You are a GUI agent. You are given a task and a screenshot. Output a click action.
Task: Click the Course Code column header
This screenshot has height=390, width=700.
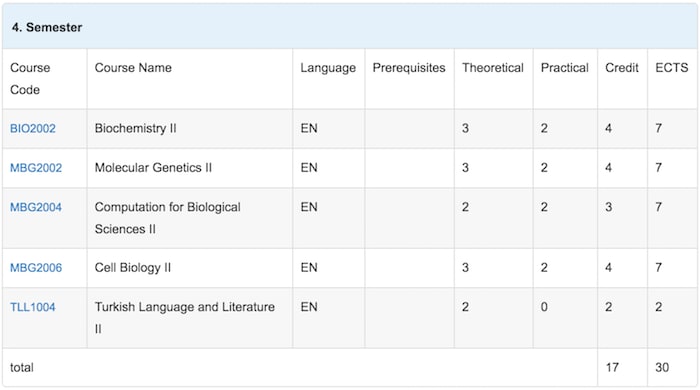click(x=30, y=79)
